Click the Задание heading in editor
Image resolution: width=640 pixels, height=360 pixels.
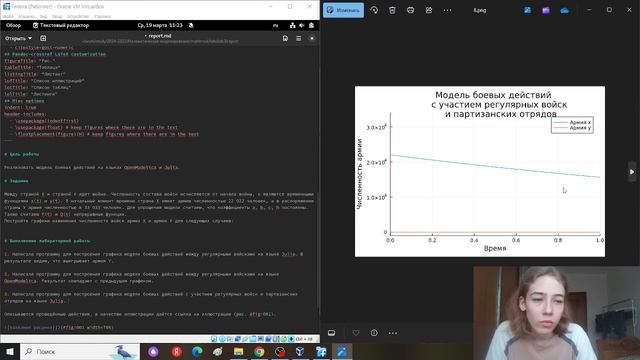tap(16, 181)
